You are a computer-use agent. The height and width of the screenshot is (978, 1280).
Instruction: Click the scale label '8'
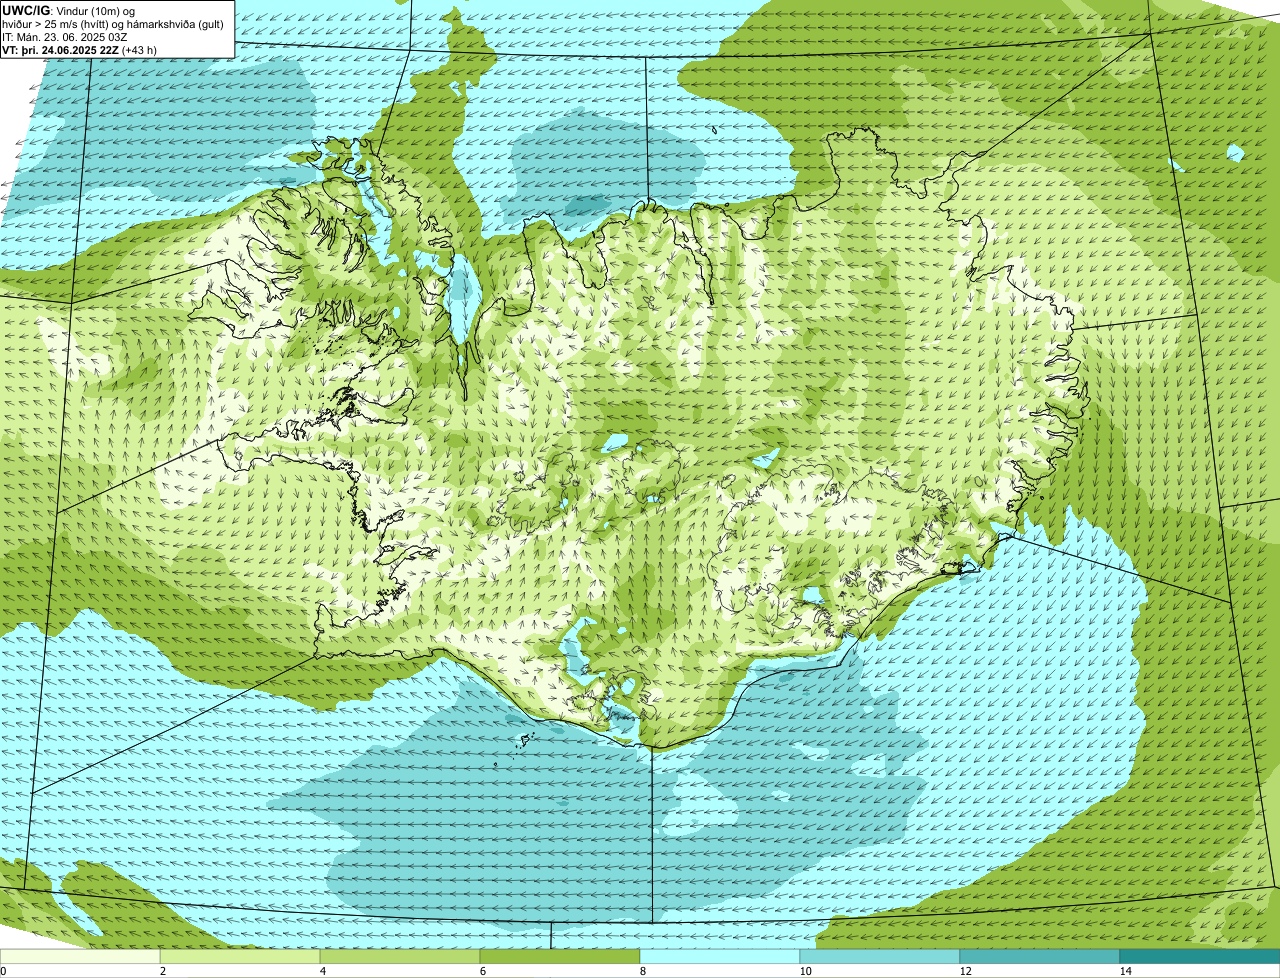[641, 971]
